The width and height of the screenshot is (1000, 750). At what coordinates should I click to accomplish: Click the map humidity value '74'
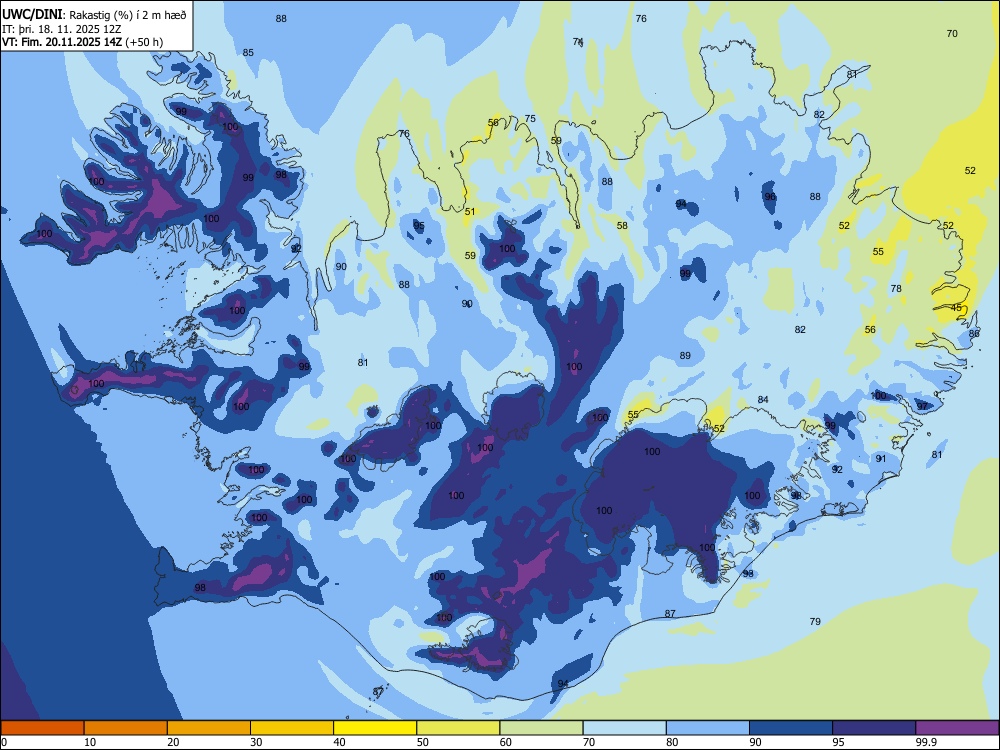578,41
